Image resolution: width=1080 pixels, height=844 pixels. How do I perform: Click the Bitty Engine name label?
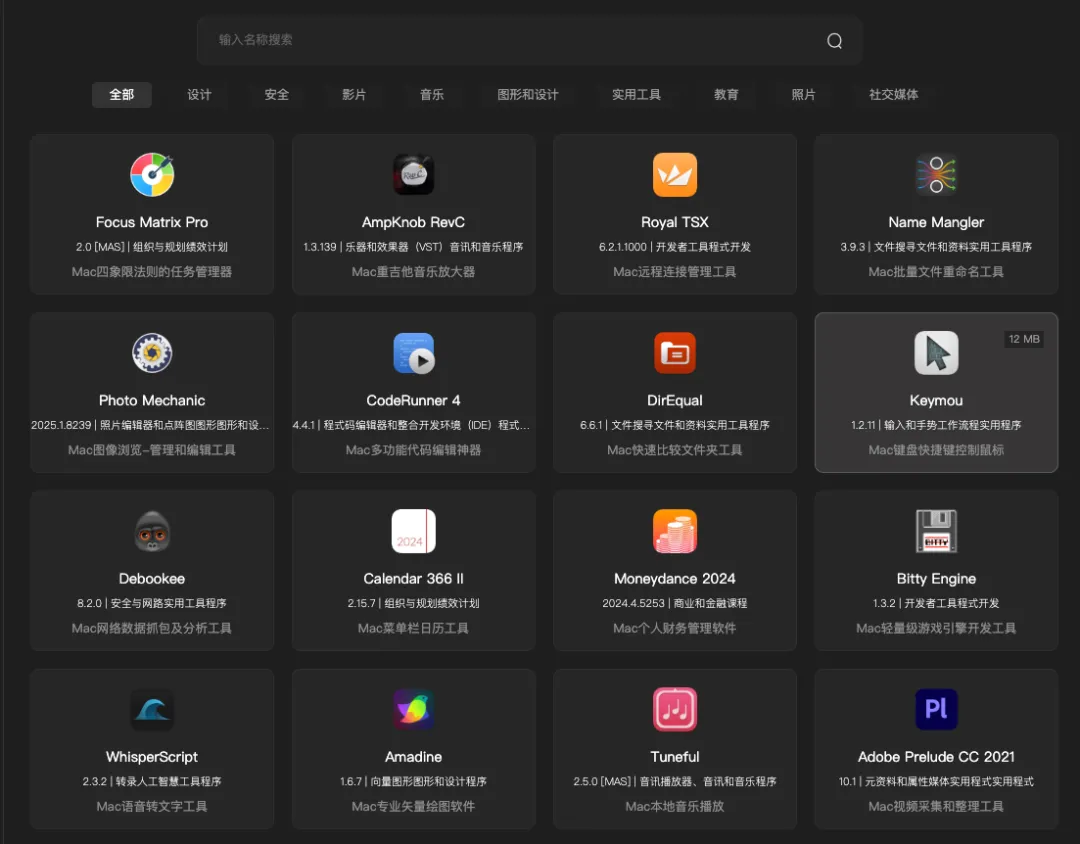click(936, 579)
